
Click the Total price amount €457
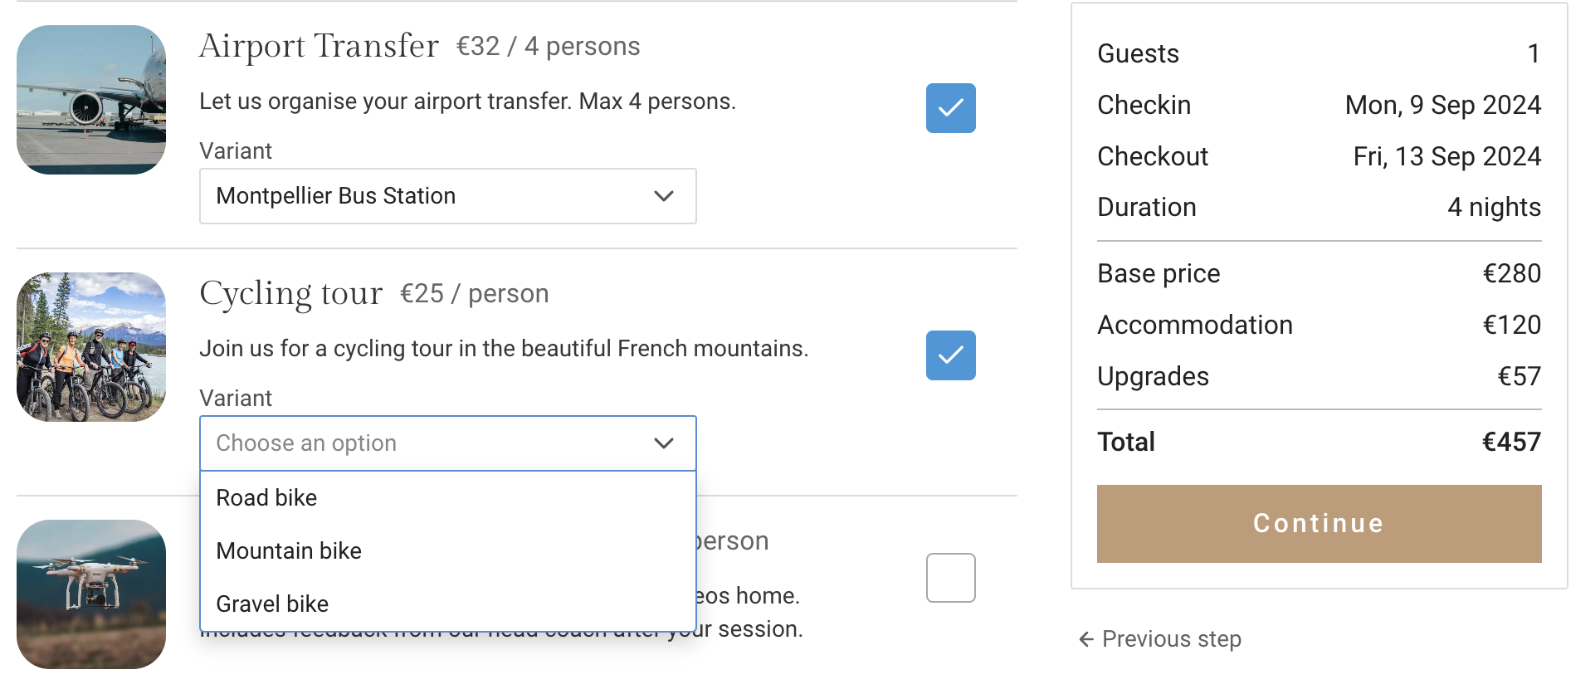pos(1511,442)
